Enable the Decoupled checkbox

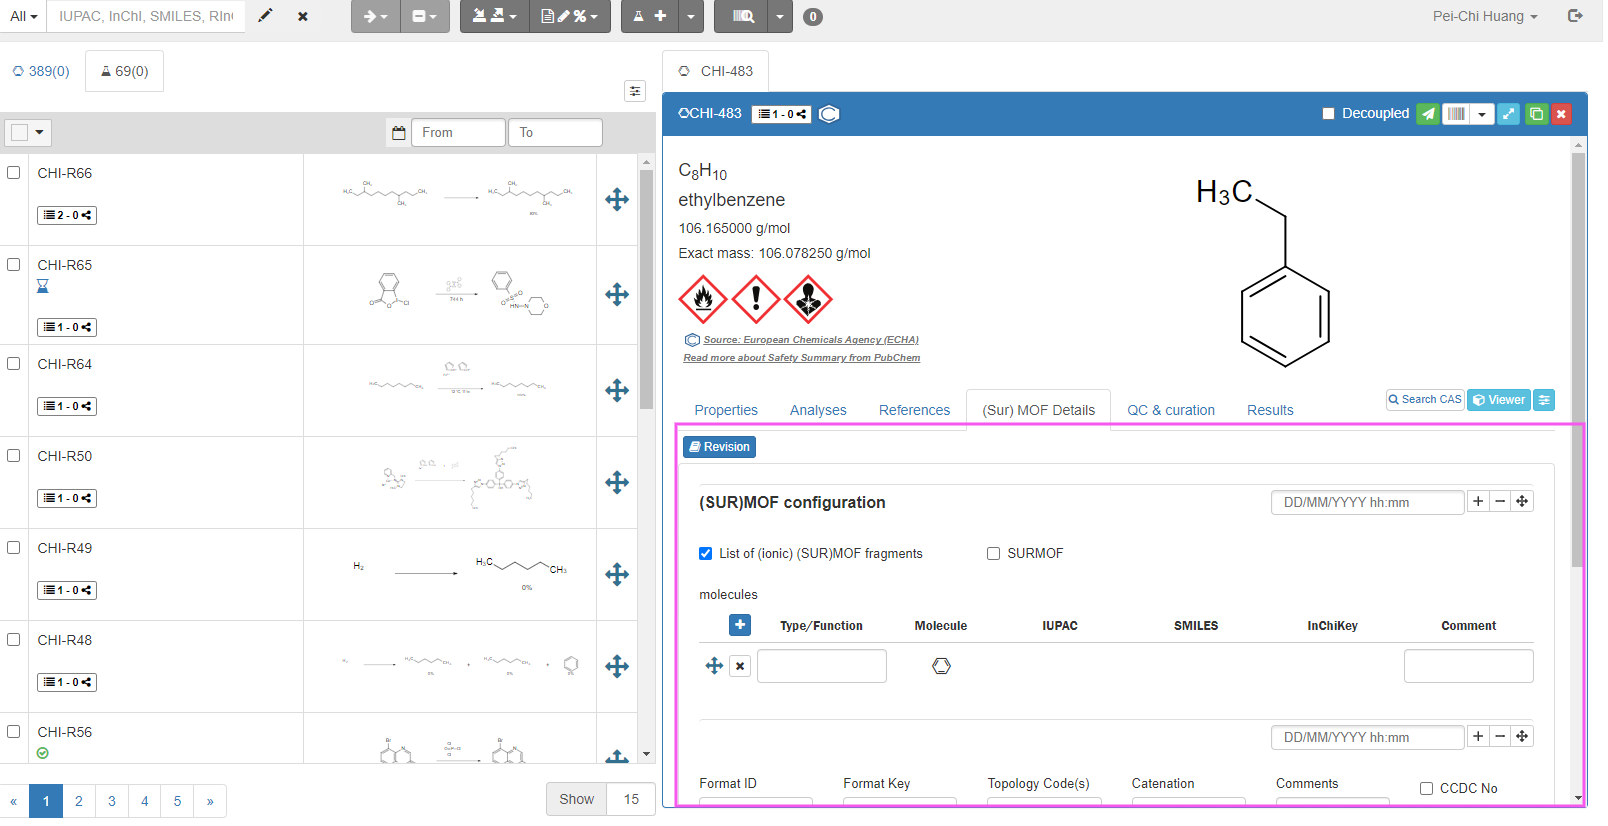1328,114
